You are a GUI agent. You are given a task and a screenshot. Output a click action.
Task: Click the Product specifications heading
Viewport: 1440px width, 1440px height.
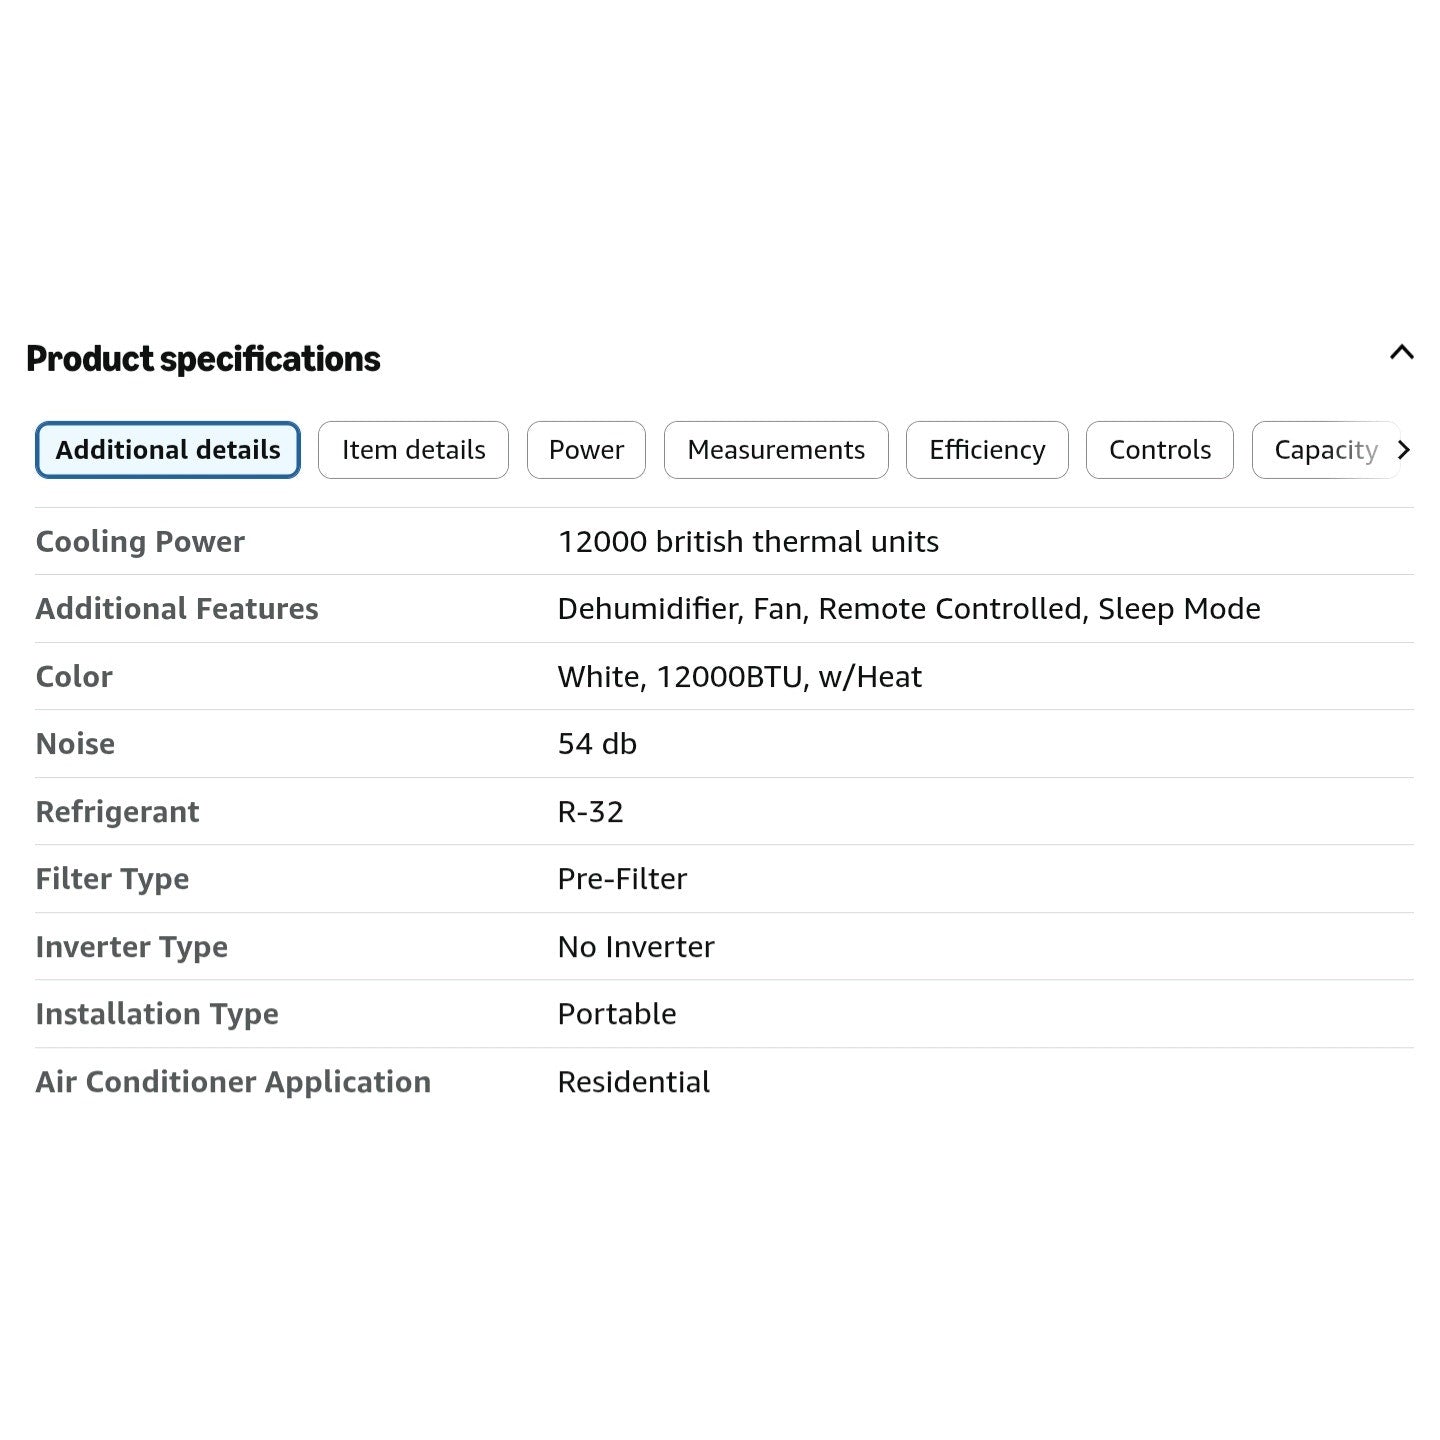tap(203, 359)
